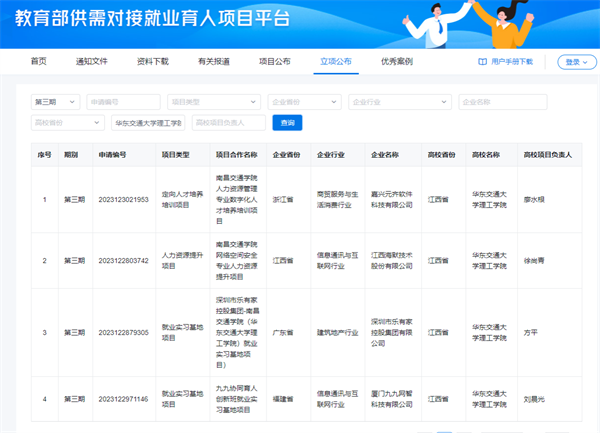
Task: Select the 有关报道 tab
Action: (x=213, y=61)
